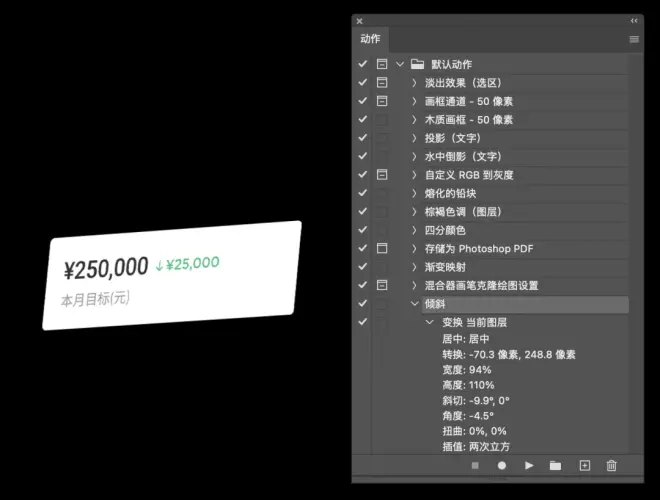Delete action with the trash icon
Image resolution: width=660 pixels, height=500 pixels.
coord(612,465)
